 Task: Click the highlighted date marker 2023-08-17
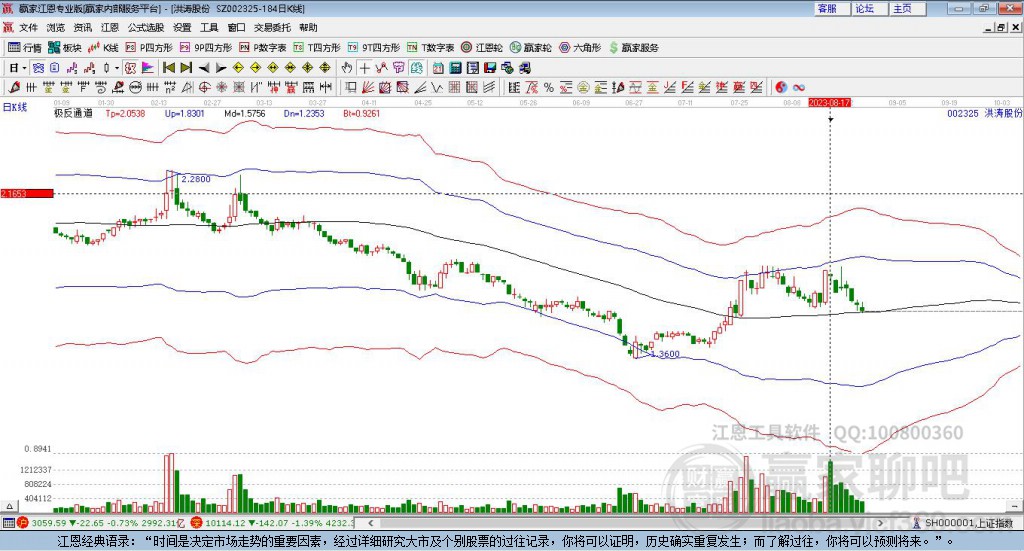tap(829, 102)
